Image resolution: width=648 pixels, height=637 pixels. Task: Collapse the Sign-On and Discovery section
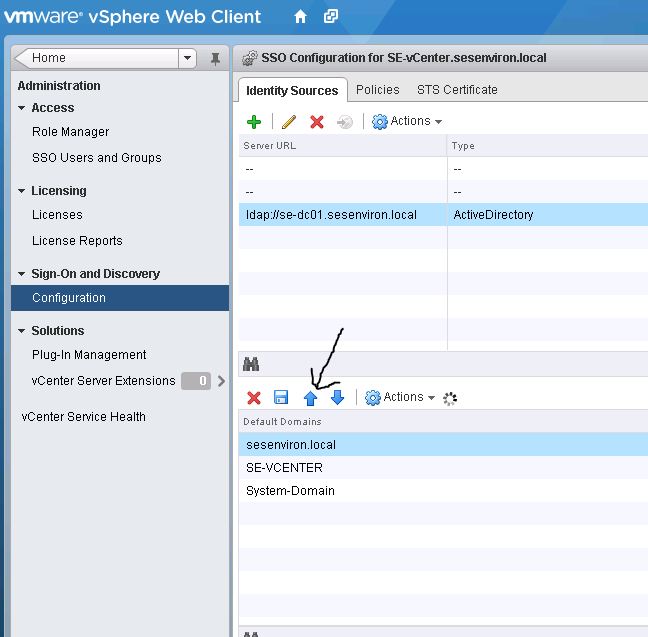click(x=21, y=274)
